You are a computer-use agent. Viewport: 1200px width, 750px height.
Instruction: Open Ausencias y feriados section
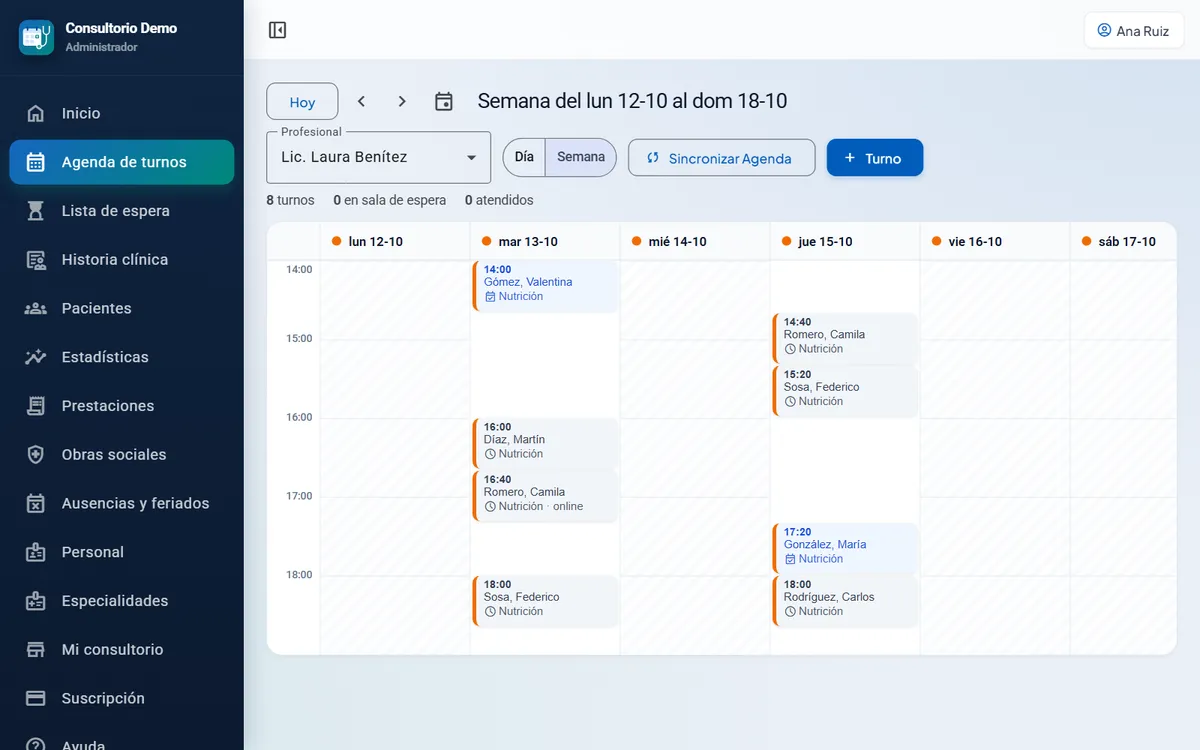tap(122, 503)
